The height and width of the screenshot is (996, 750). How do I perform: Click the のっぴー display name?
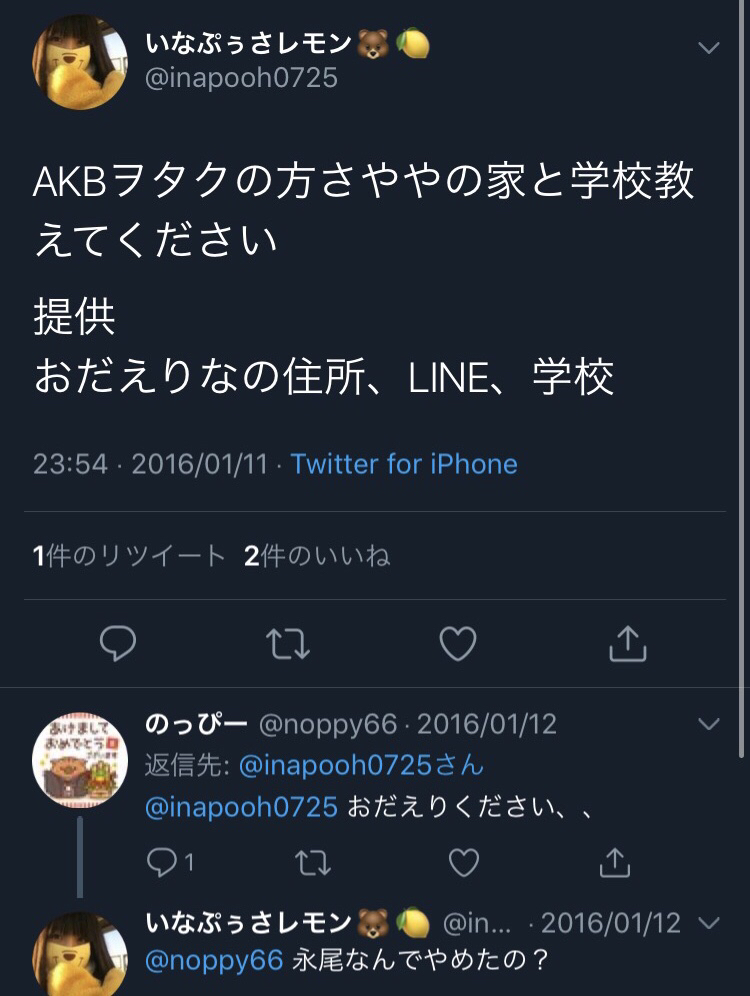pyautogui.click(x=196, y=723)
